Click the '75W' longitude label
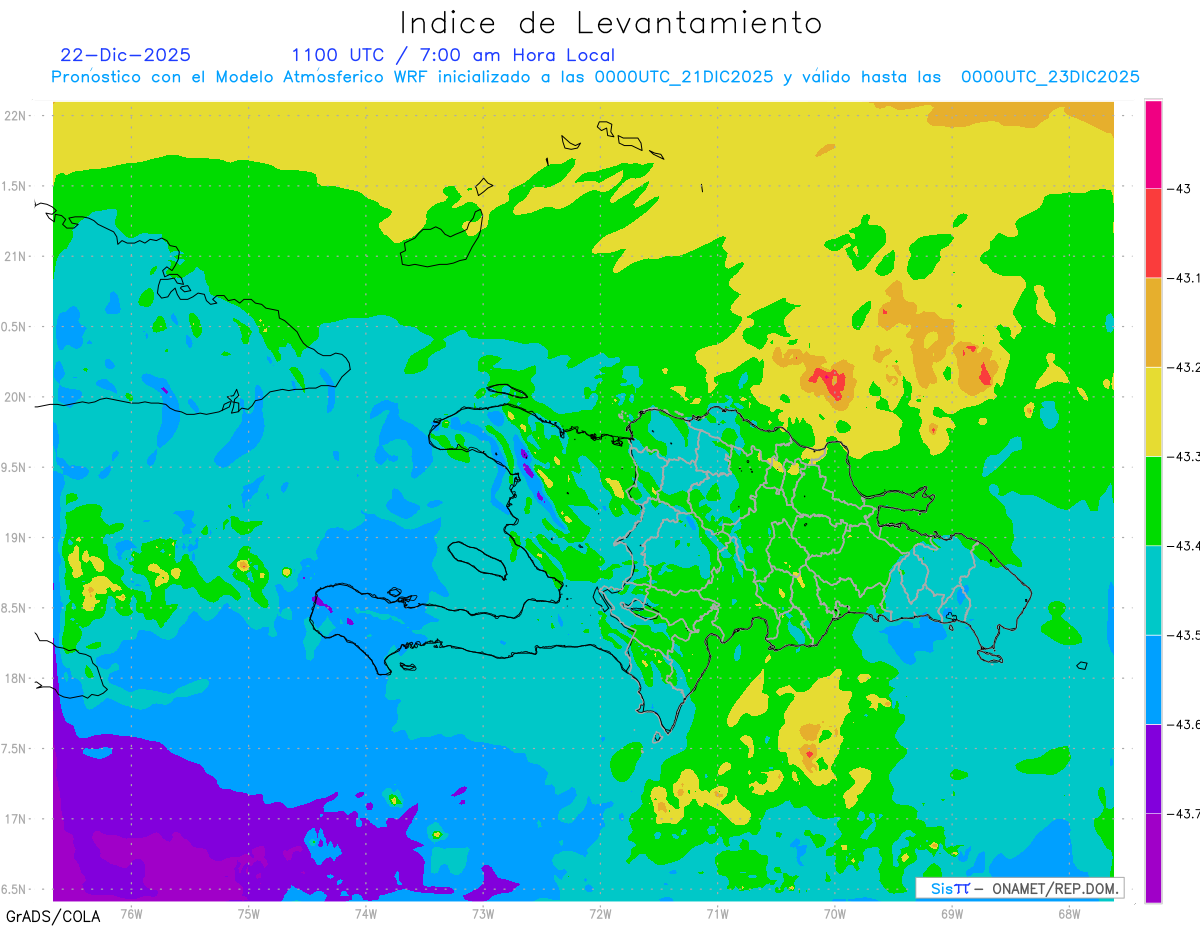The image size is (1200, 927). [x=249, y=913]
